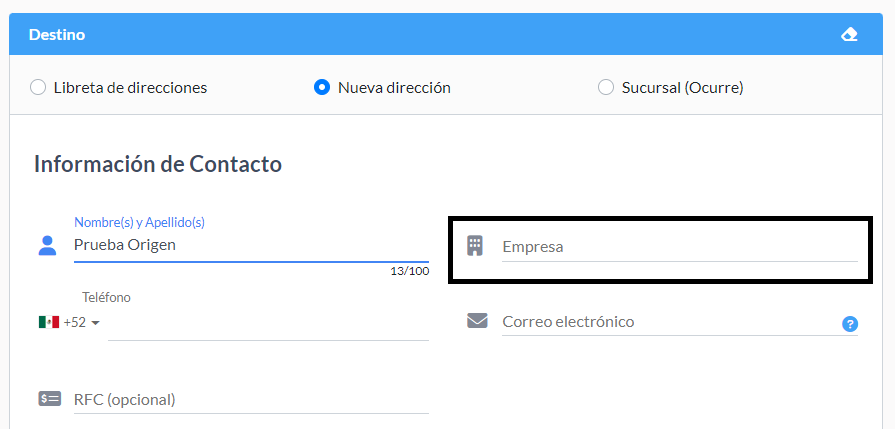Open the +52 phone prefix selector
This screenshot has width=895, height=429.
[x=70, y=322]
